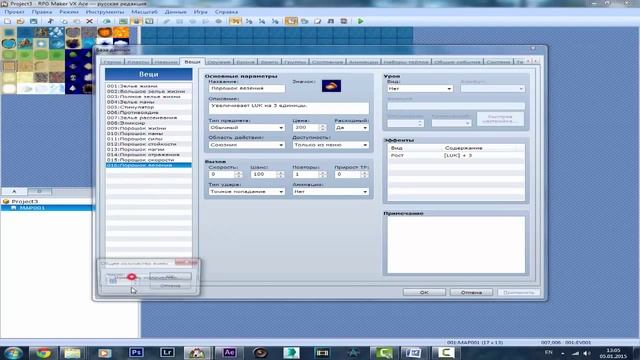The image size is (640, 360).
Task: Click the Цена price spinner arrows
Action: (x=322, y=128)
